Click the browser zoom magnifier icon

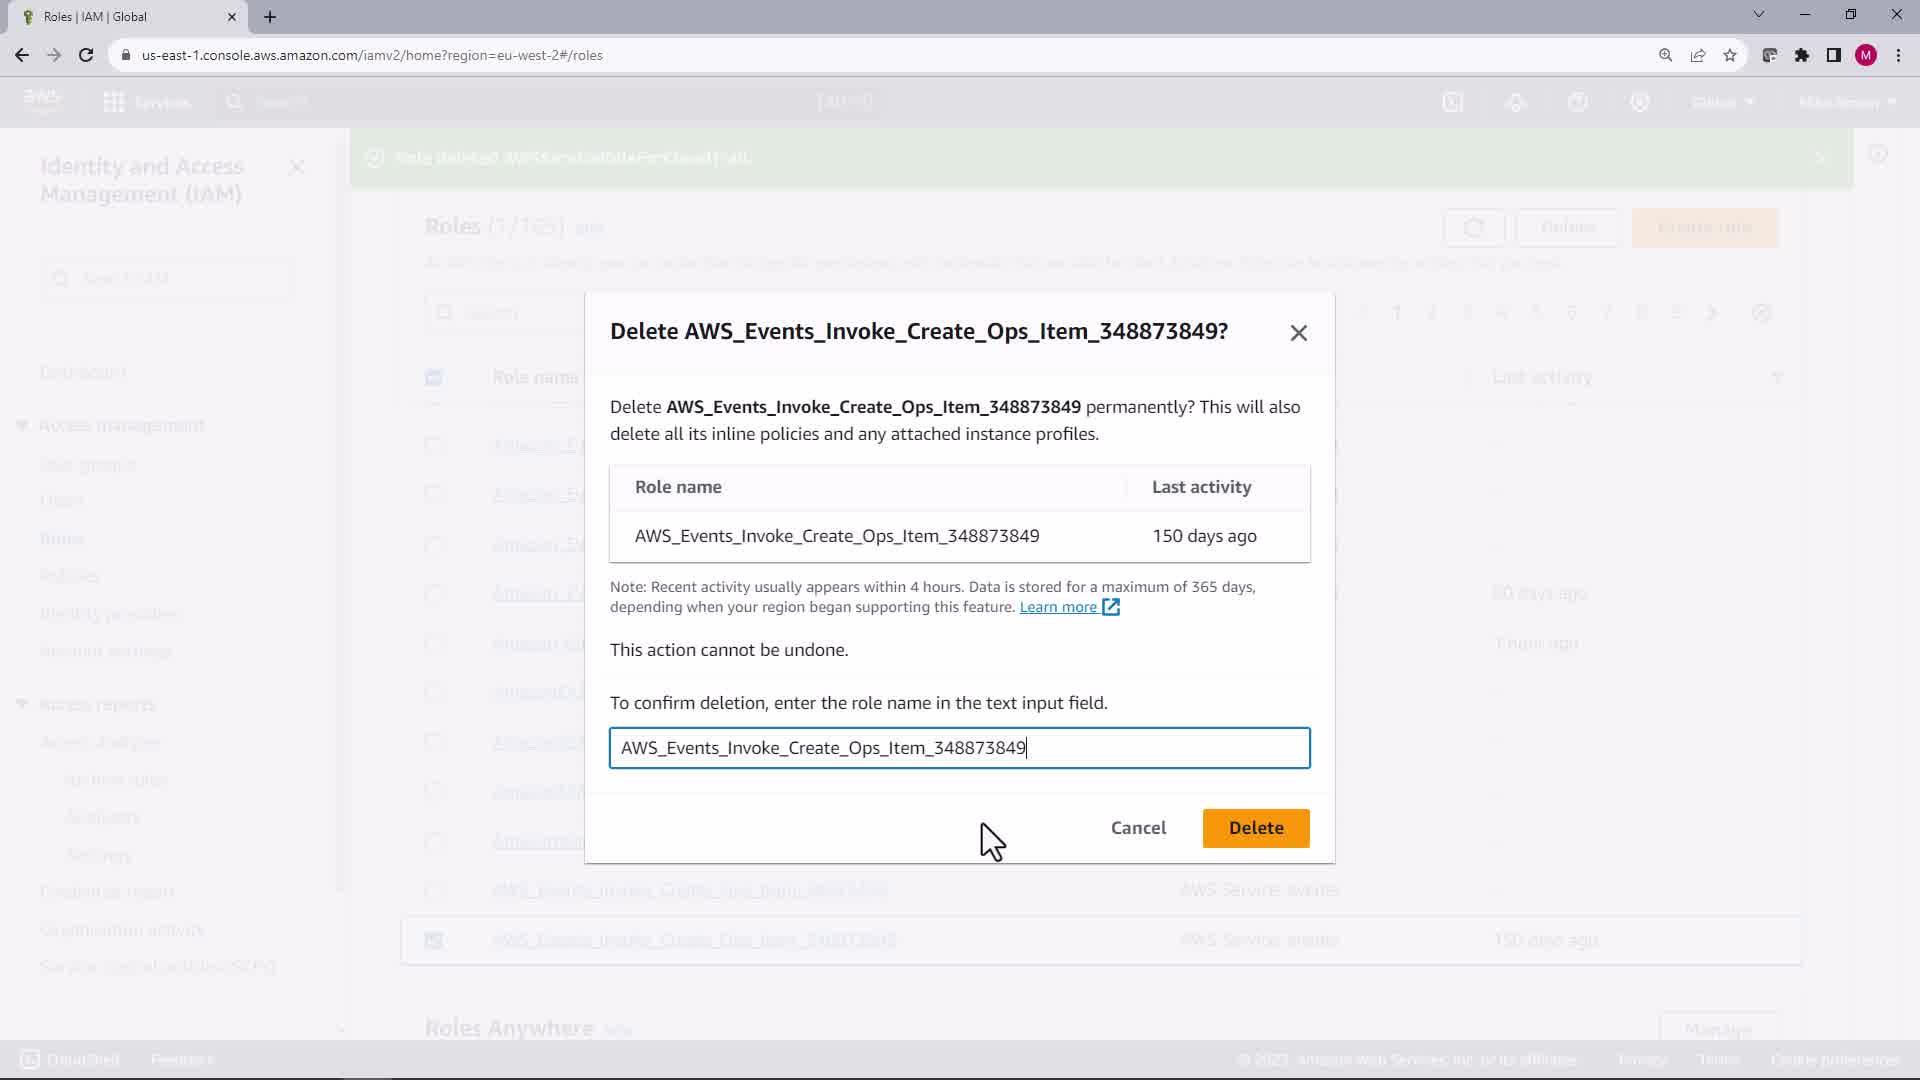tap(1665, 55)
